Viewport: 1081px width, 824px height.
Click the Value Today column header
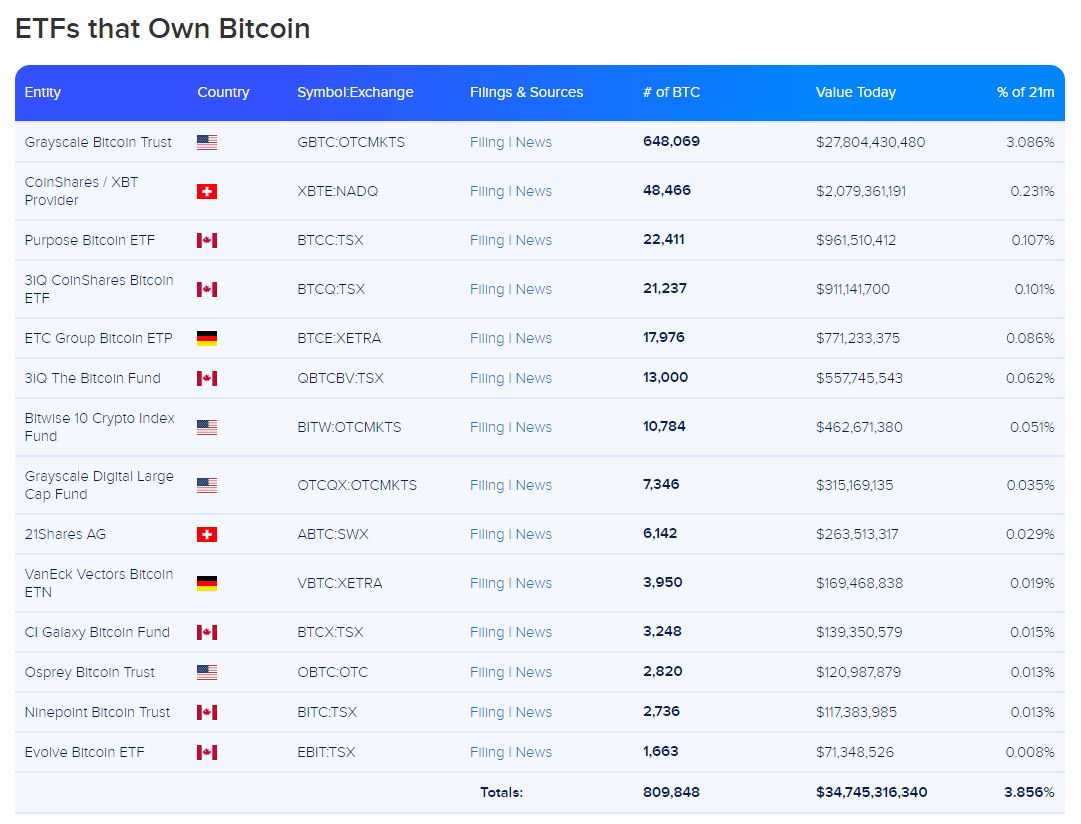click(856, 92)
